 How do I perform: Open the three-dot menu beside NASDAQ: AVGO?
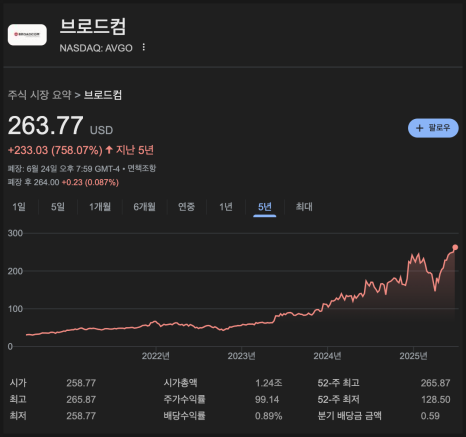pyautogui.click(x=144, y=47)
